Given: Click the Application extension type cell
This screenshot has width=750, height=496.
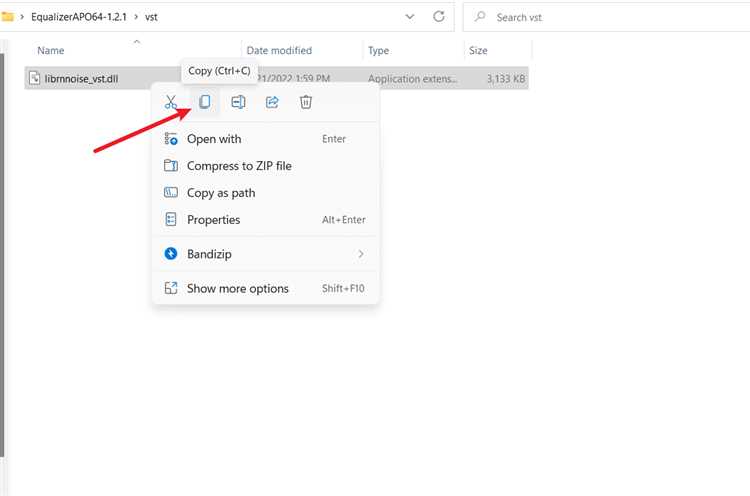Looking at the screenshot, I should (412, 78).
